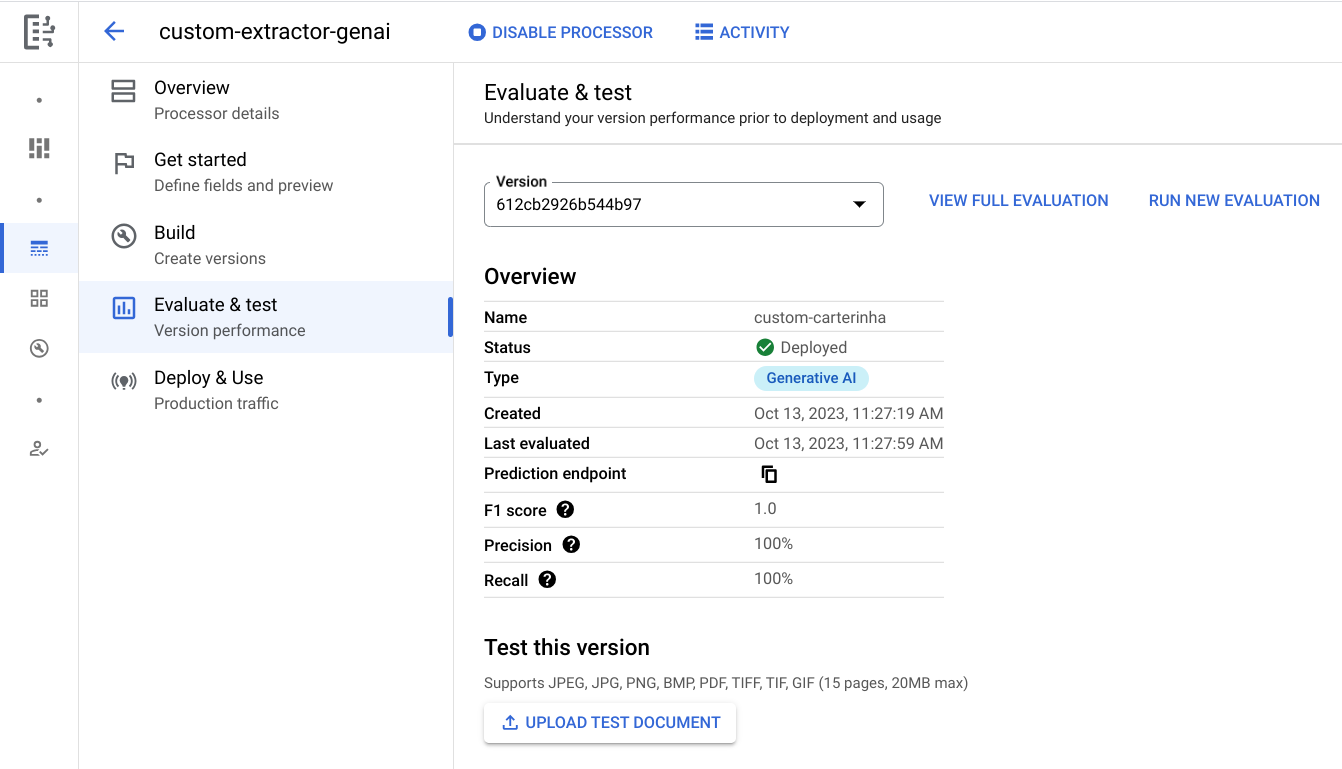
Task: Open the Build Create versions menu item
Action: (266, 245)
